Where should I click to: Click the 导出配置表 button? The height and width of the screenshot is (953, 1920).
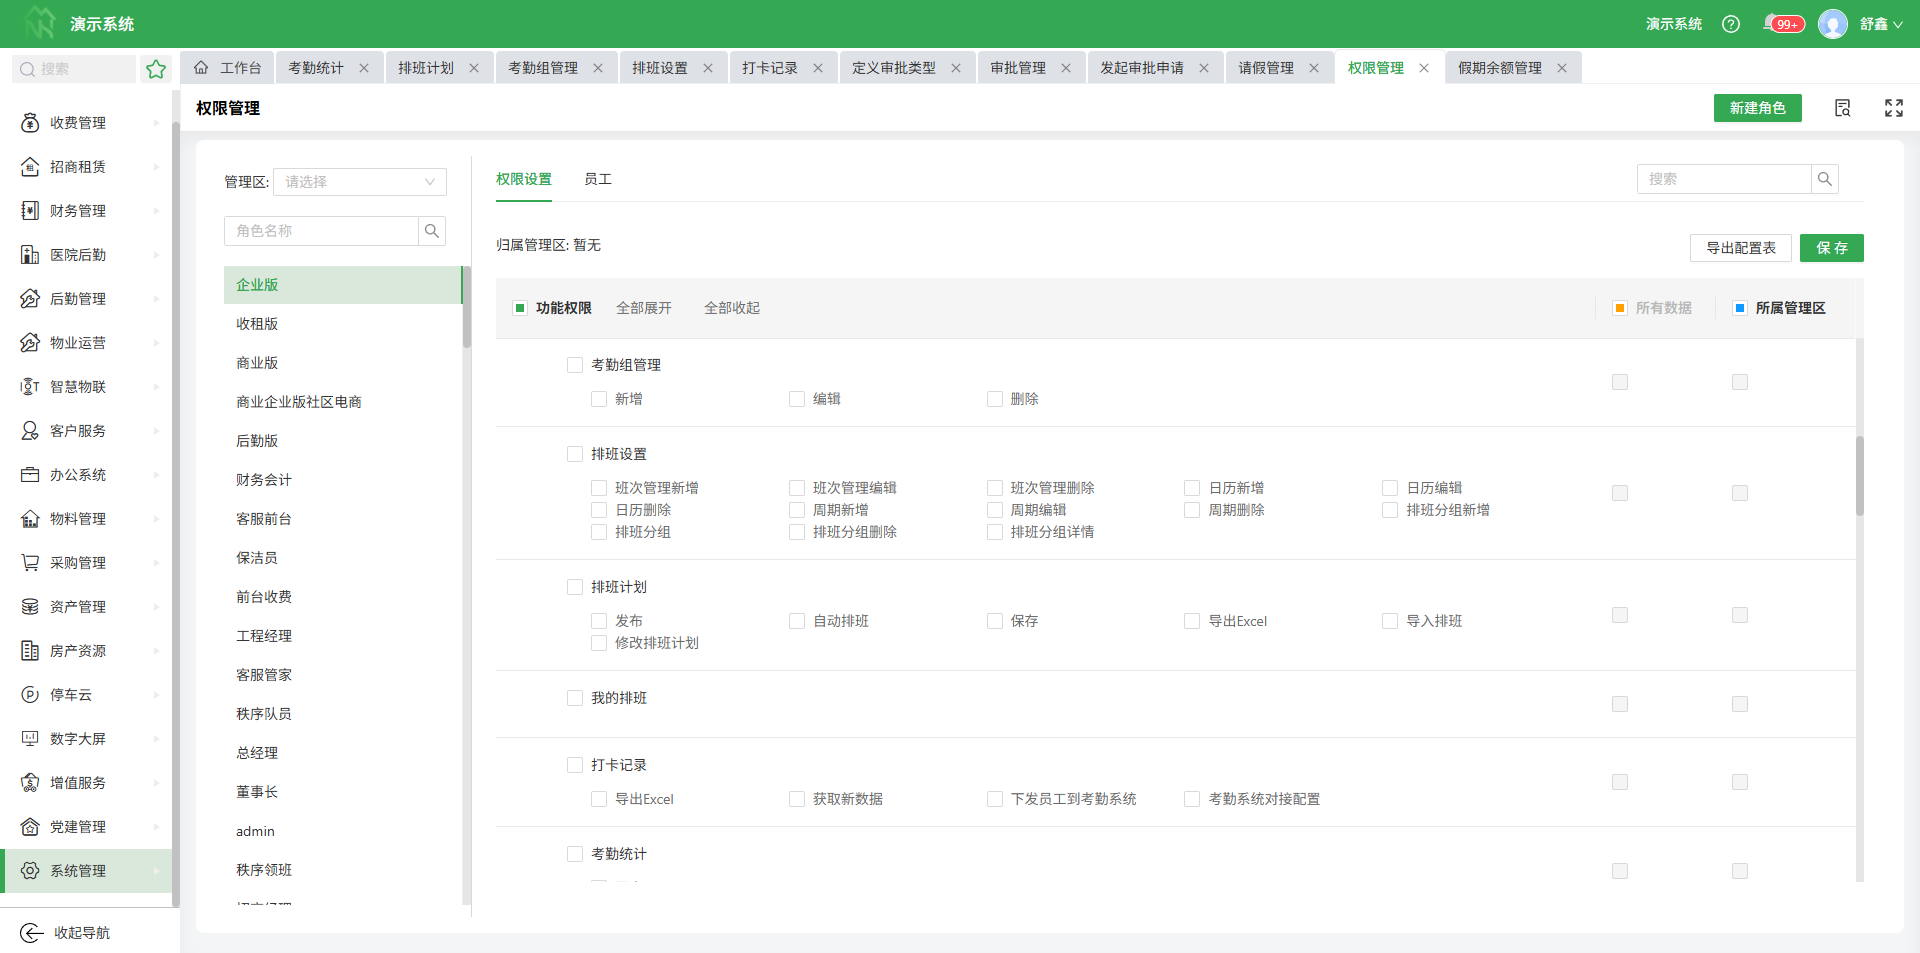tap(1740, 248)
